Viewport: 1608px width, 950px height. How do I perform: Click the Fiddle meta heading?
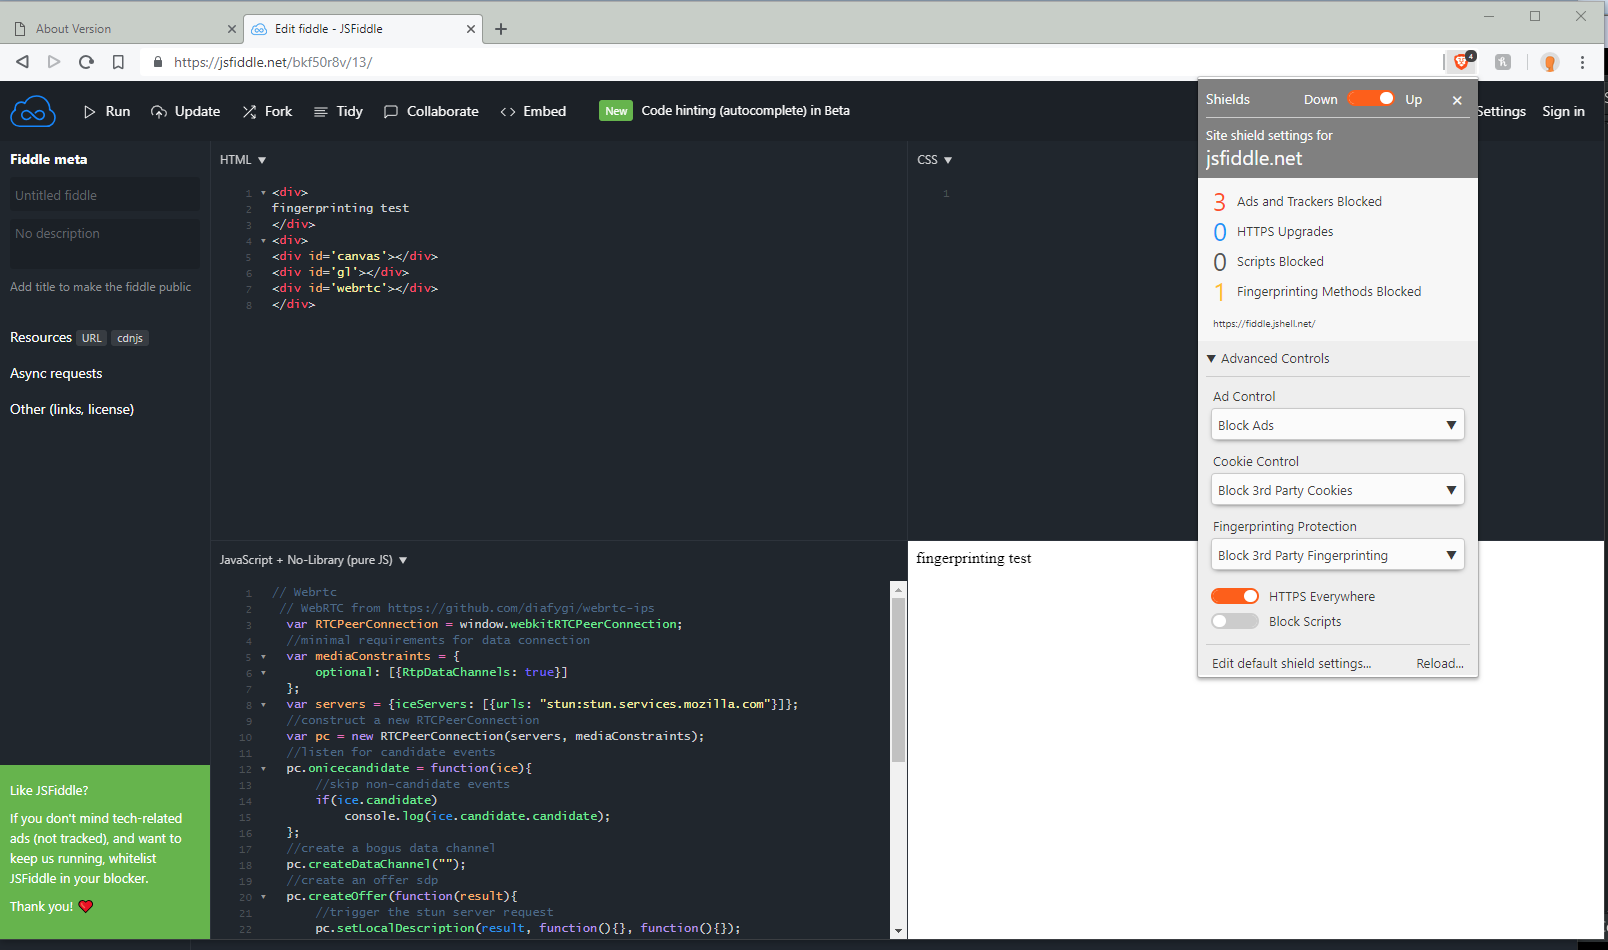(x=48, y=159)
